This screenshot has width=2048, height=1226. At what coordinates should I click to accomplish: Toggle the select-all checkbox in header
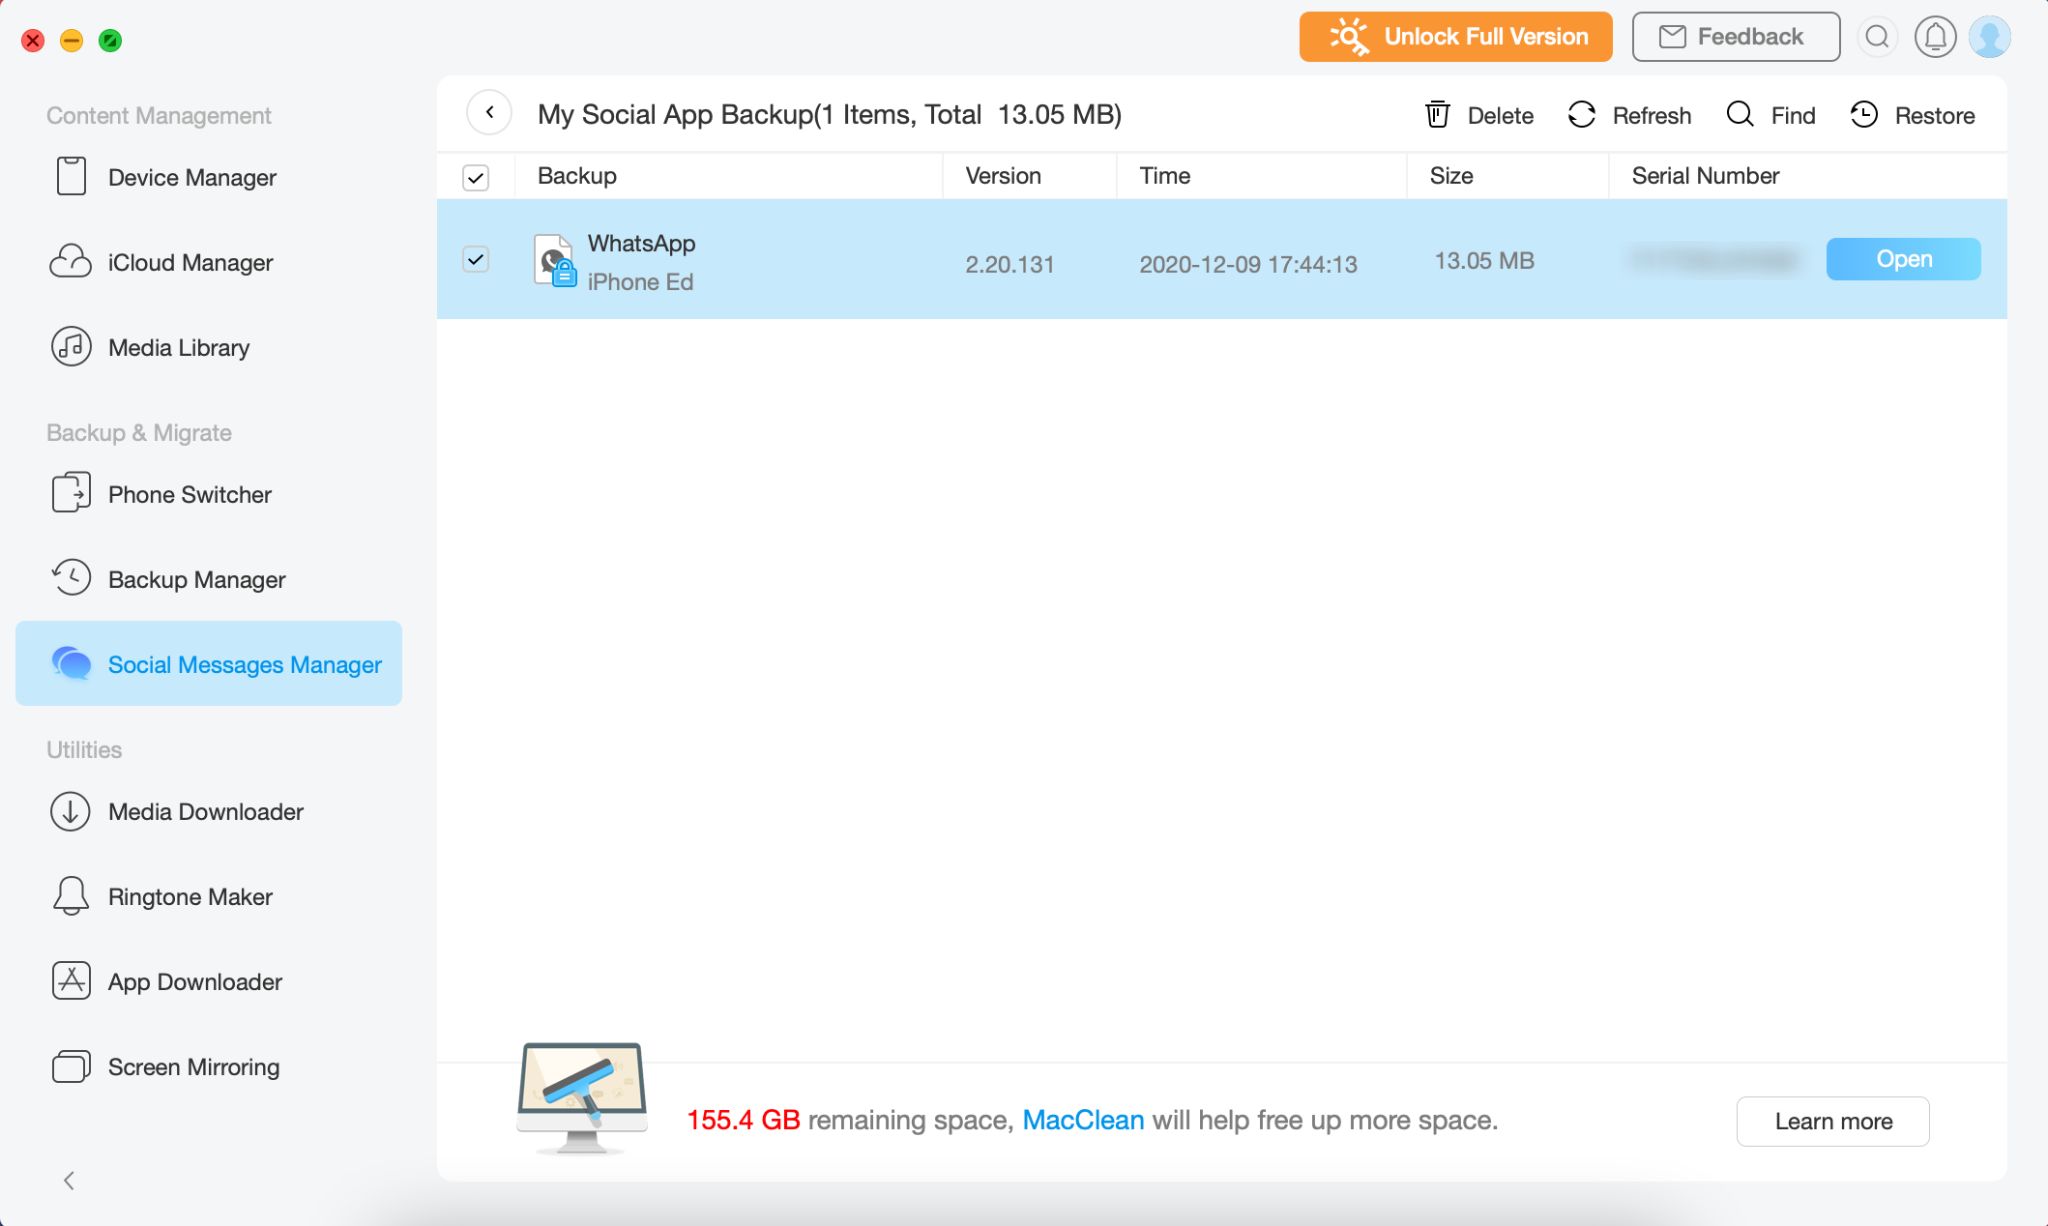(x=476, y=178)
